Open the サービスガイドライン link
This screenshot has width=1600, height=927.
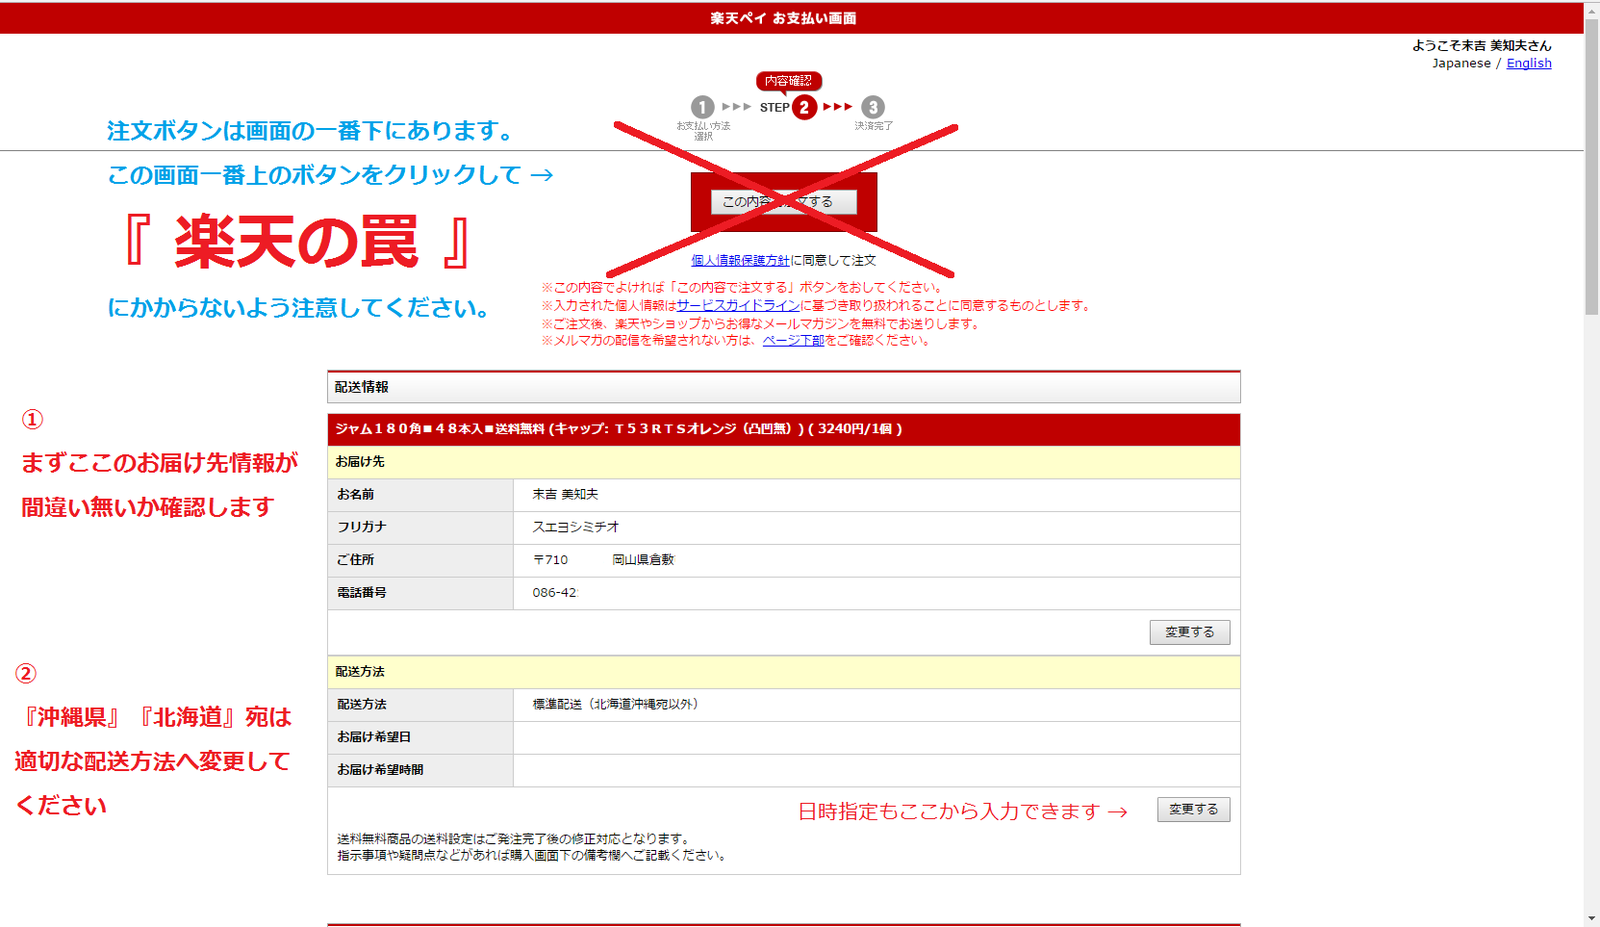[x=738, y=306]
